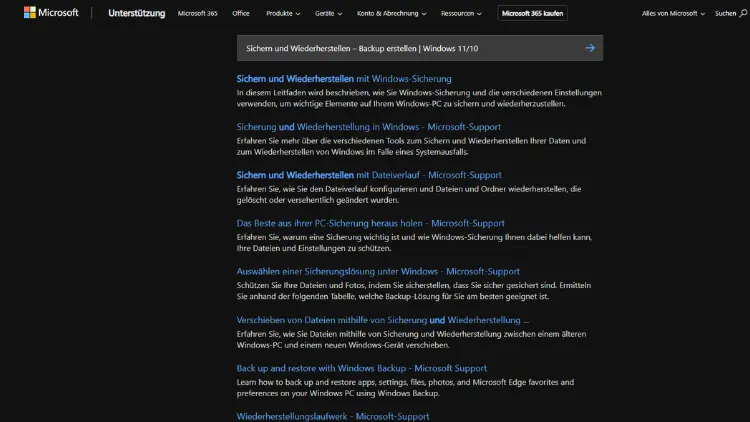Expand the Produkte dropdown
This screenshot has height=422, width=750.
pos(283,13)
